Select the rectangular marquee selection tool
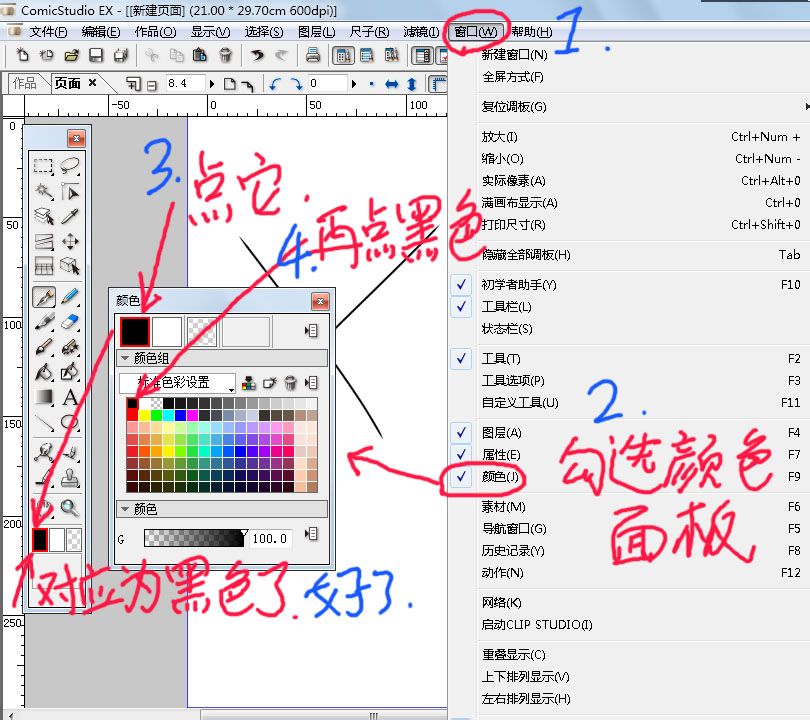Screen dimensions: 810x720 [43, 166]
